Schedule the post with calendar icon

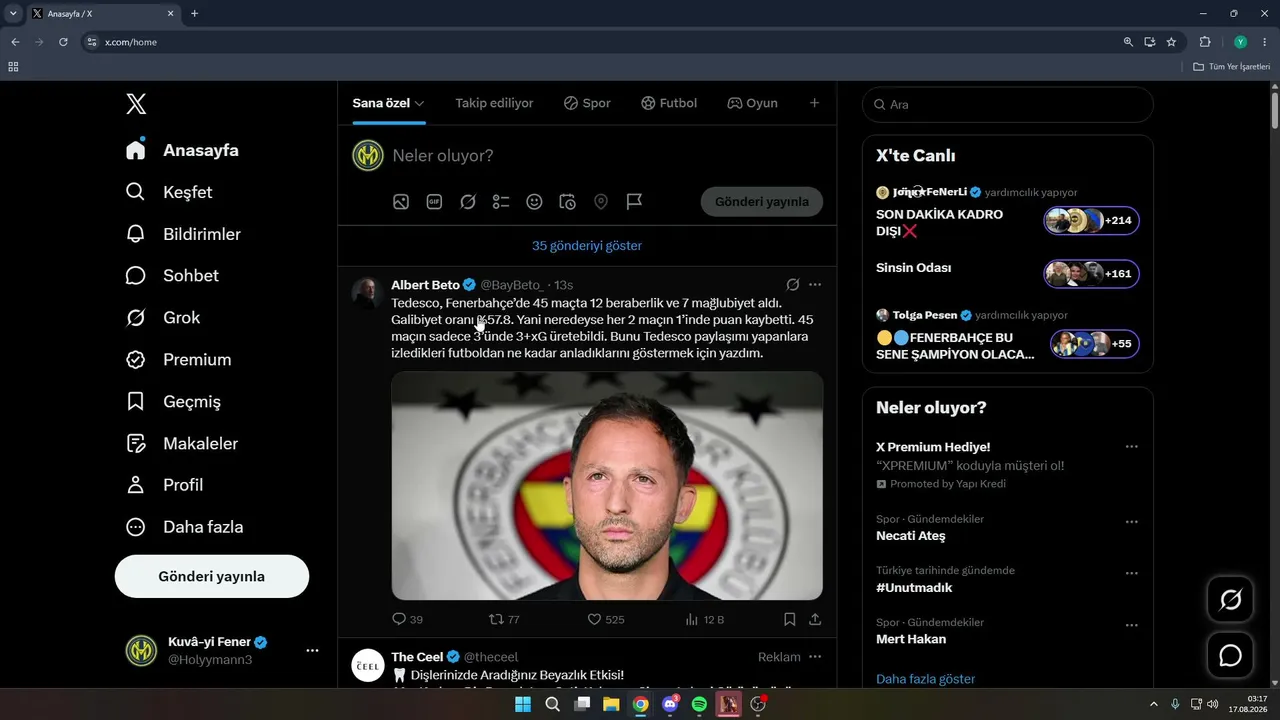click(567, 202)
